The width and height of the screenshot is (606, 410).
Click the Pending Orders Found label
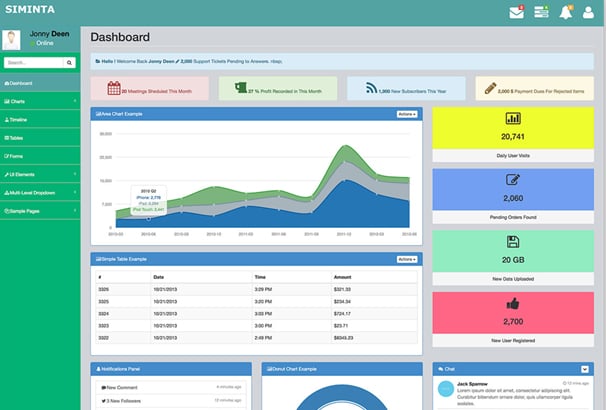(513, 217)
